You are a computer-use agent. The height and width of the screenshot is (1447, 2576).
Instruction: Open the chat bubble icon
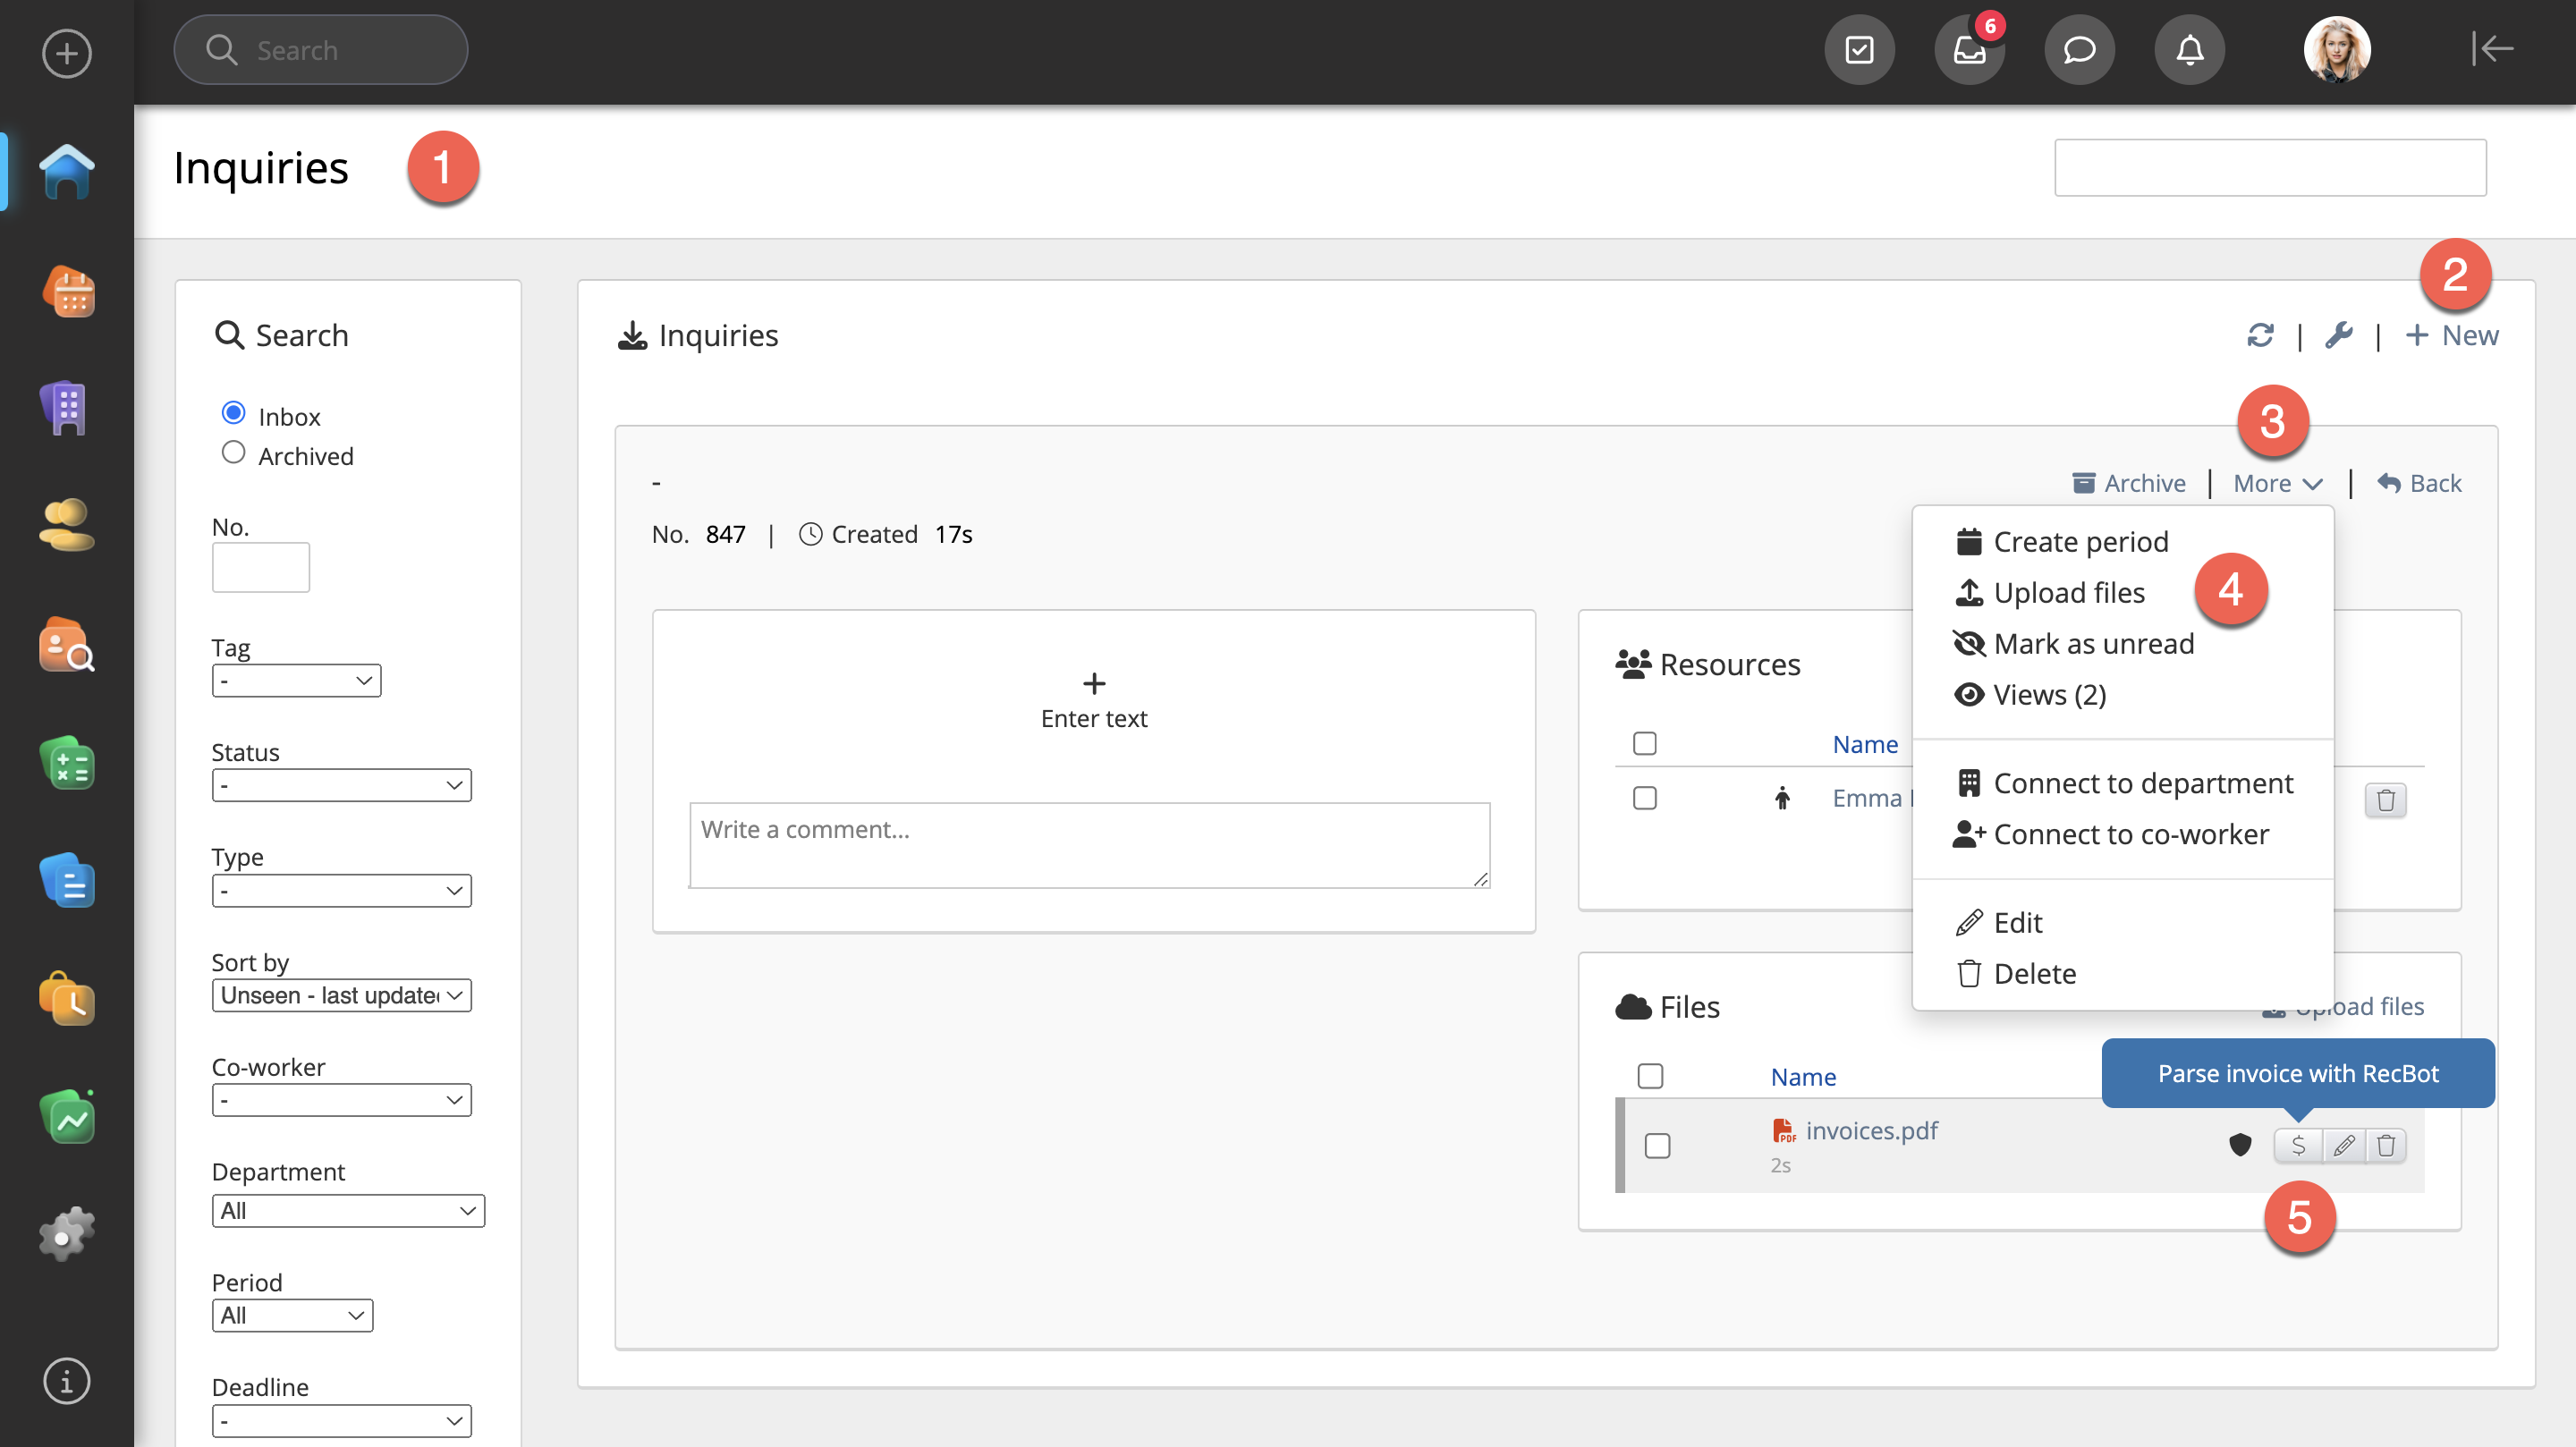tap(2079, 49)
